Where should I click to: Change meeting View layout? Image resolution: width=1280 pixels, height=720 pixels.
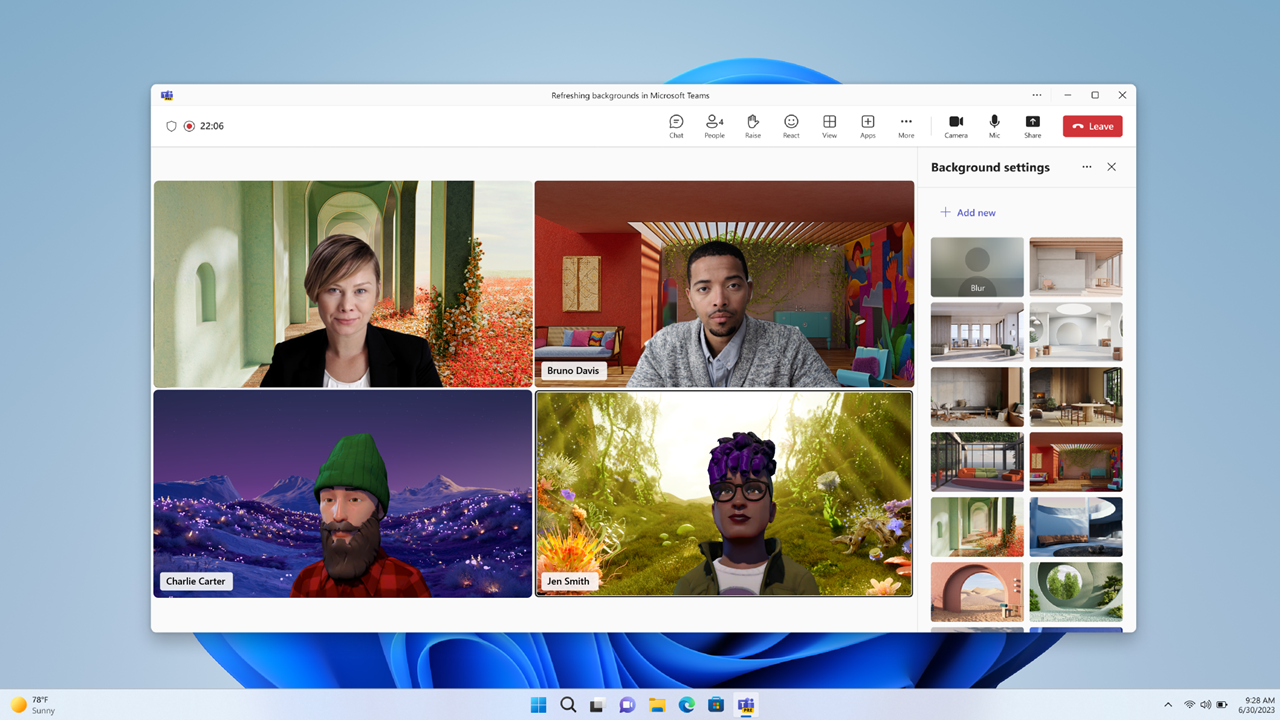tap(829, 126)
